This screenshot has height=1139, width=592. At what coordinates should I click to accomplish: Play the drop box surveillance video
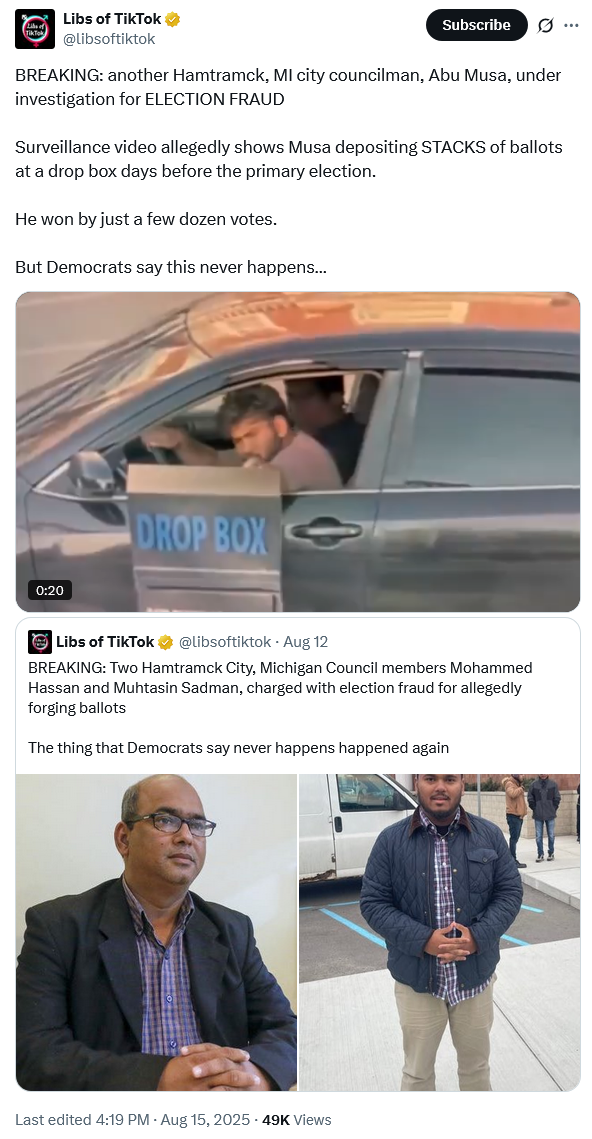pos(298,452)
